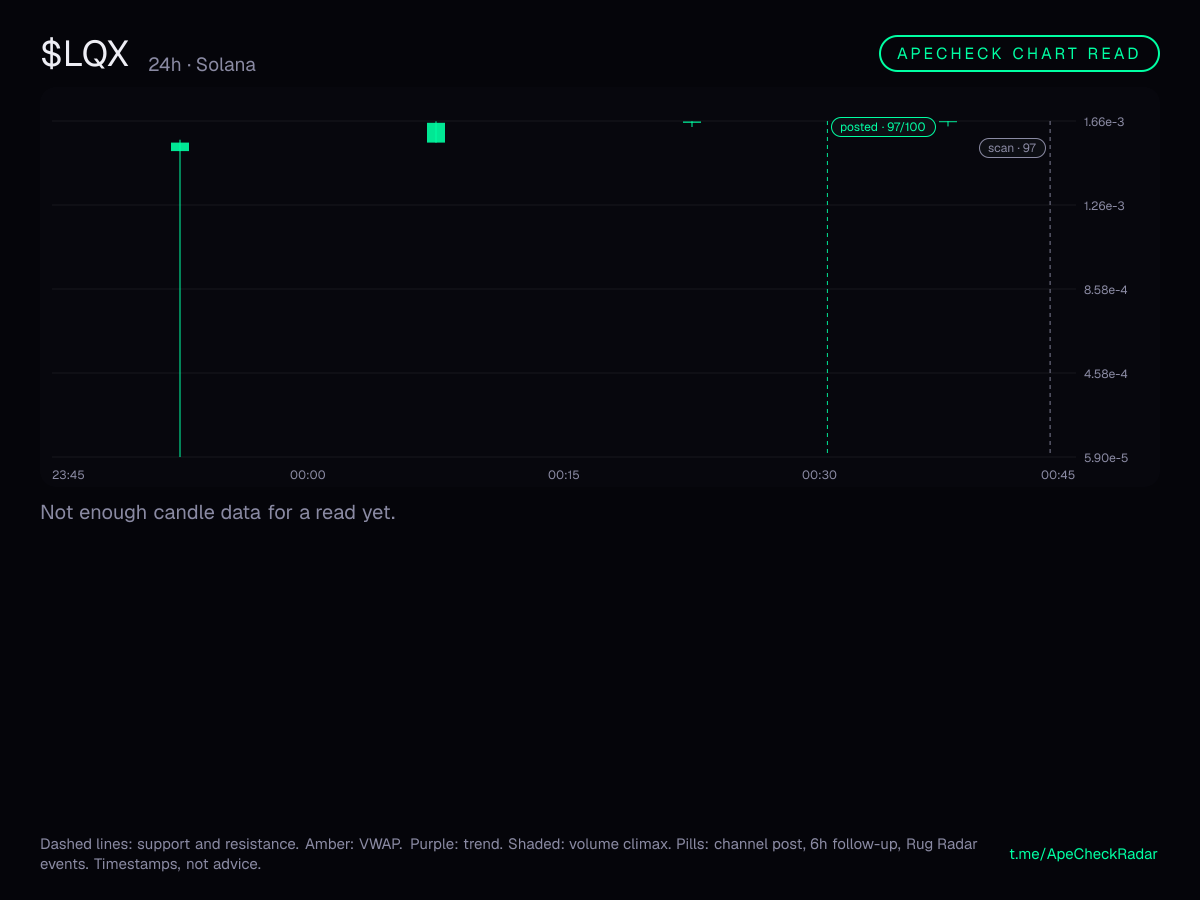The image size is (1200, 900).
Task: Select the posted · 97/100 pill
Action: 883,127
